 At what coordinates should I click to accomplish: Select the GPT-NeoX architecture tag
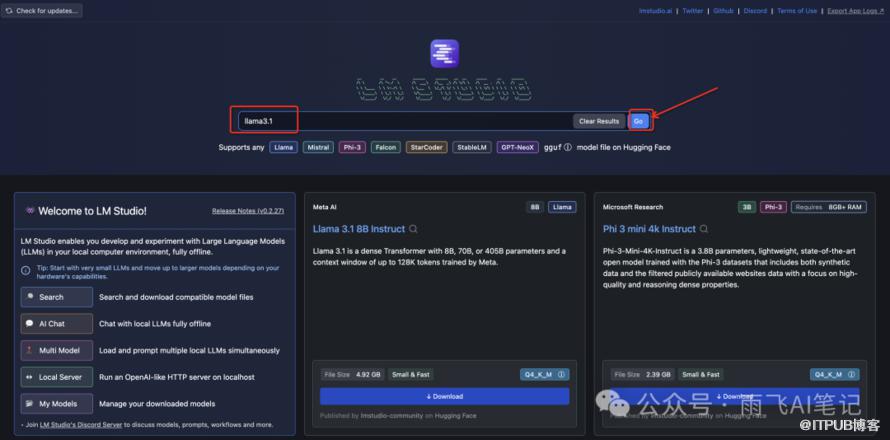(517, 147)
